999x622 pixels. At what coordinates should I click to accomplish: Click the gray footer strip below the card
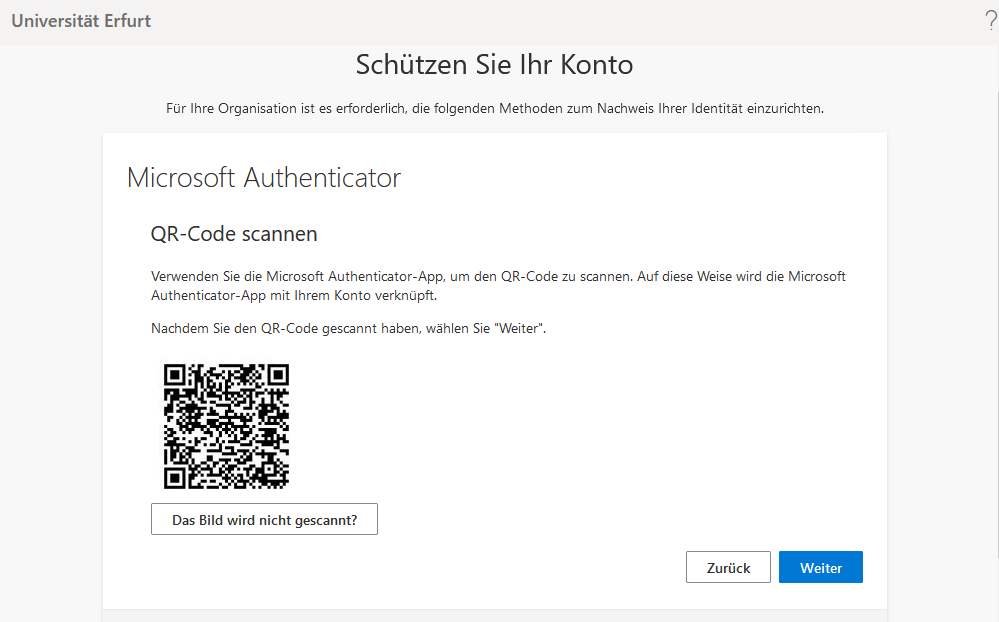click(494, 615)
